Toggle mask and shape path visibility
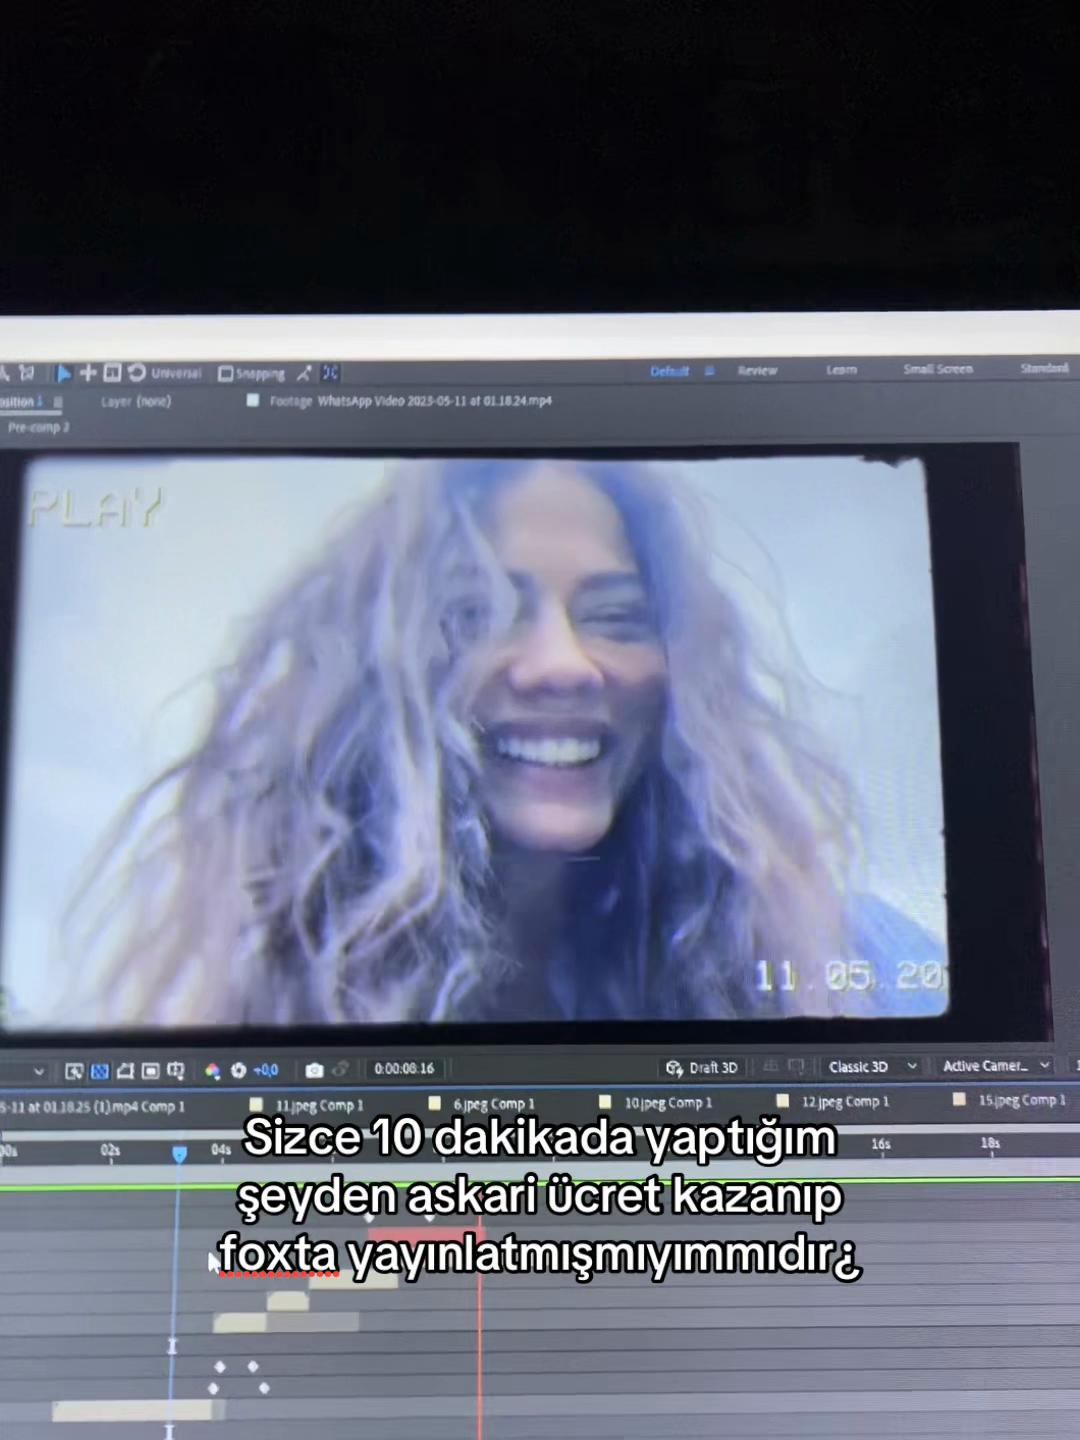Screen dimensions: 1080x1440 click(125, 1071)
